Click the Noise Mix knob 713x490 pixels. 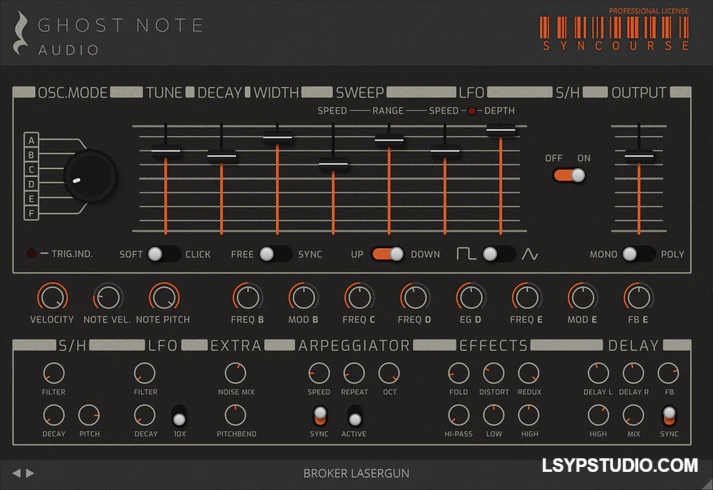pyautogui.click(x=236, y=373)
